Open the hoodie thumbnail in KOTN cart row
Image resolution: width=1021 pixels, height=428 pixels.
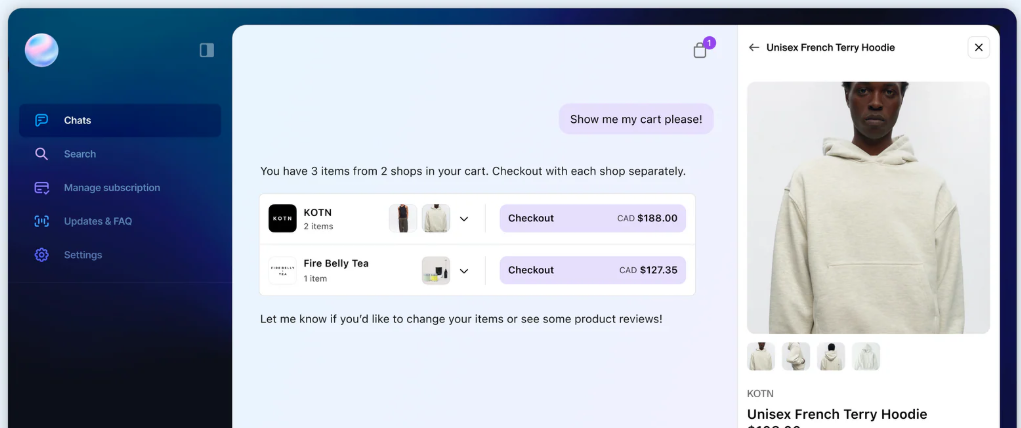point(436,218)
